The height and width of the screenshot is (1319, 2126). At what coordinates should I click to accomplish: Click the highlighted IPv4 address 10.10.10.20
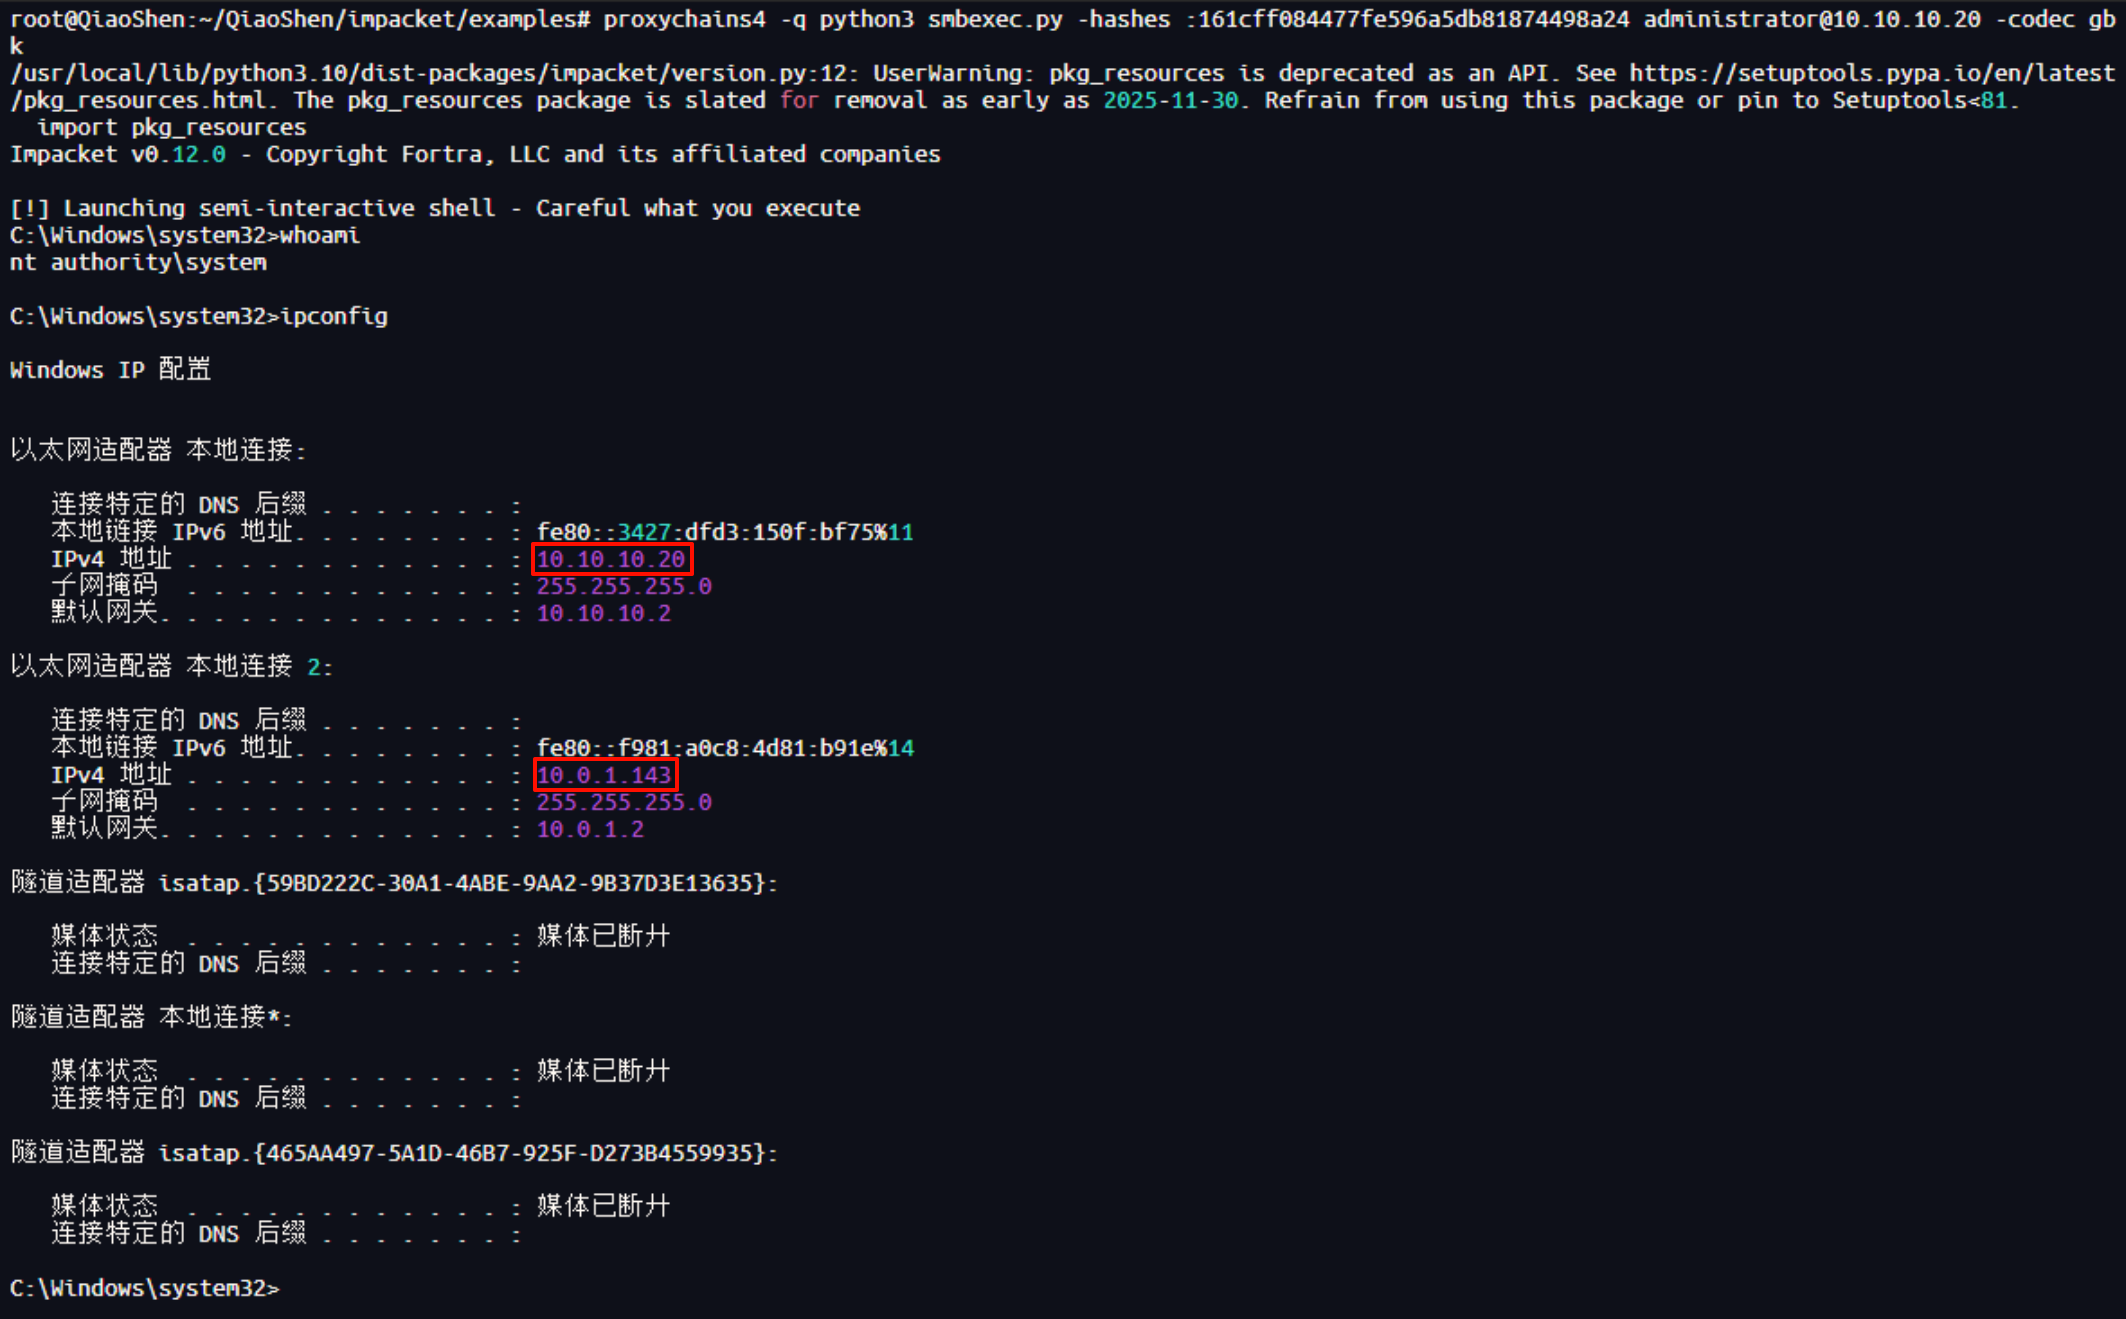pyautogui.click(x=611, y=559)
